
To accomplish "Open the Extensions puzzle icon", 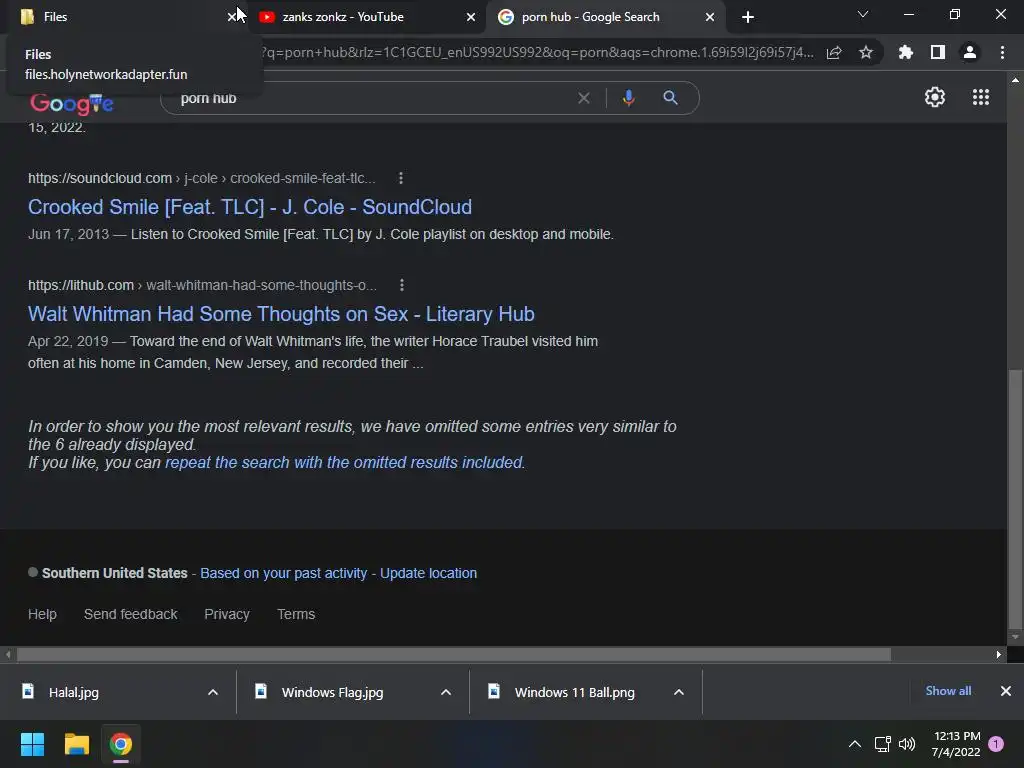I will coord(906,52).
